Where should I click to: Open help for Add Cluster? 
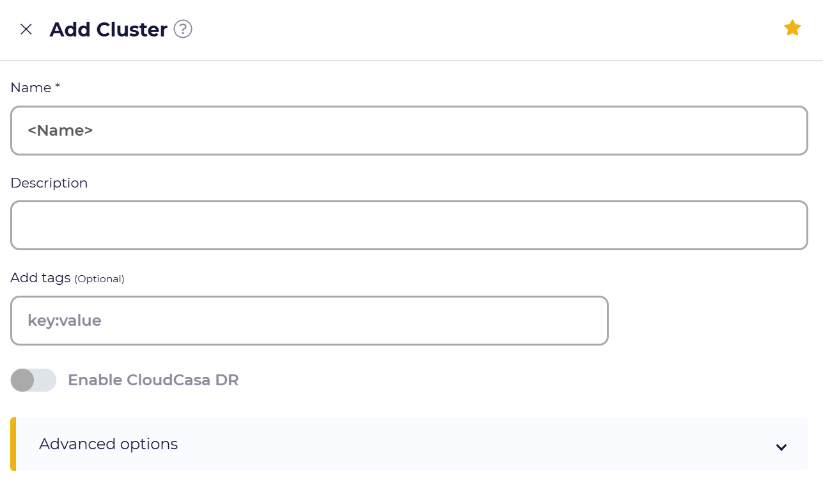coord(183,29)
